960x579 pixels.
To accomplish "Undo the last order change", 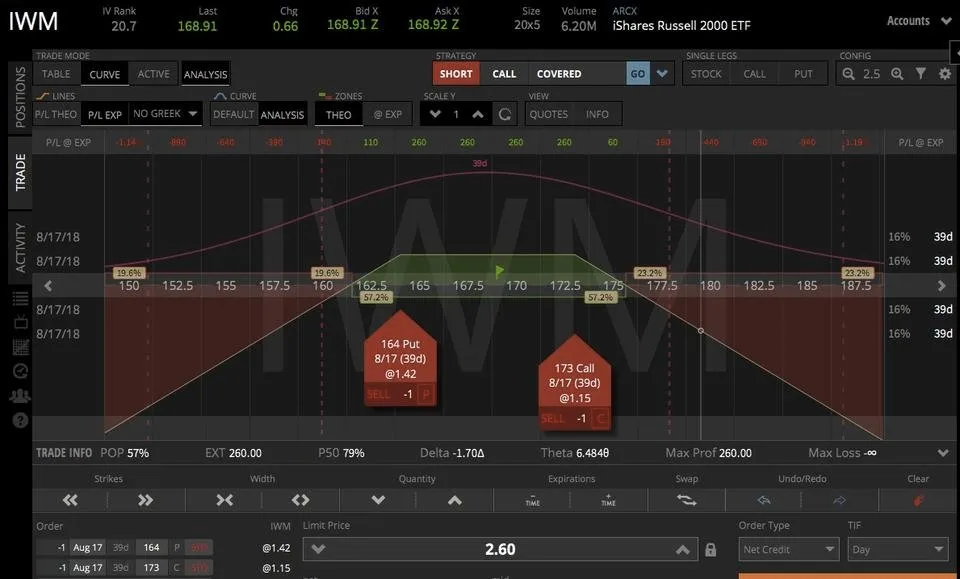I will pyautogui.click(x=763, y=500).
